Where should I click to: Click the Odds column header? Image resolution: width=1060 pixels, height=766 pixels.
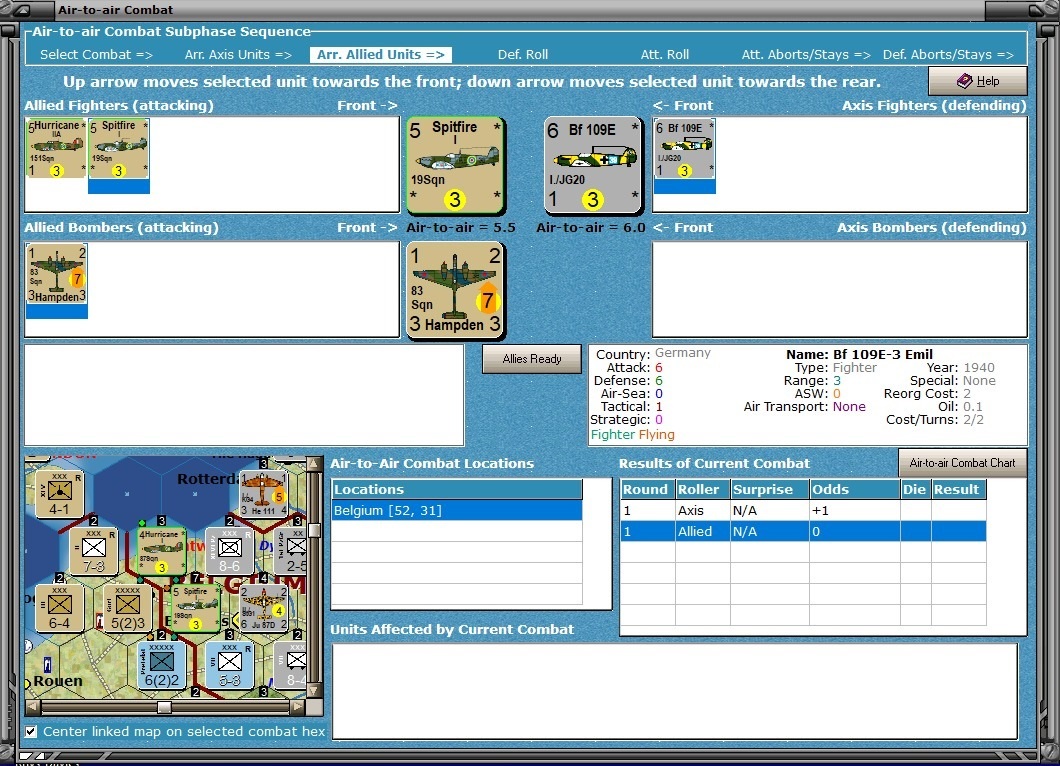(854, 489)
